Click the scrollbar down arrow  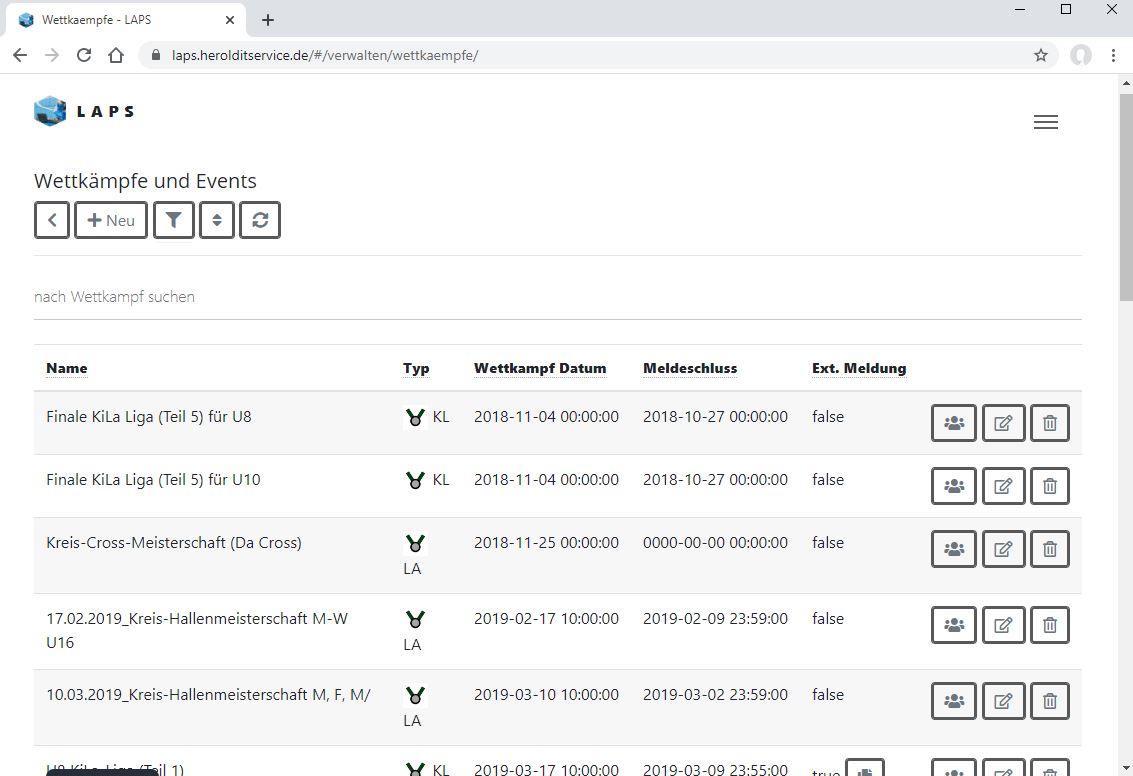[x=1126, y=768]
